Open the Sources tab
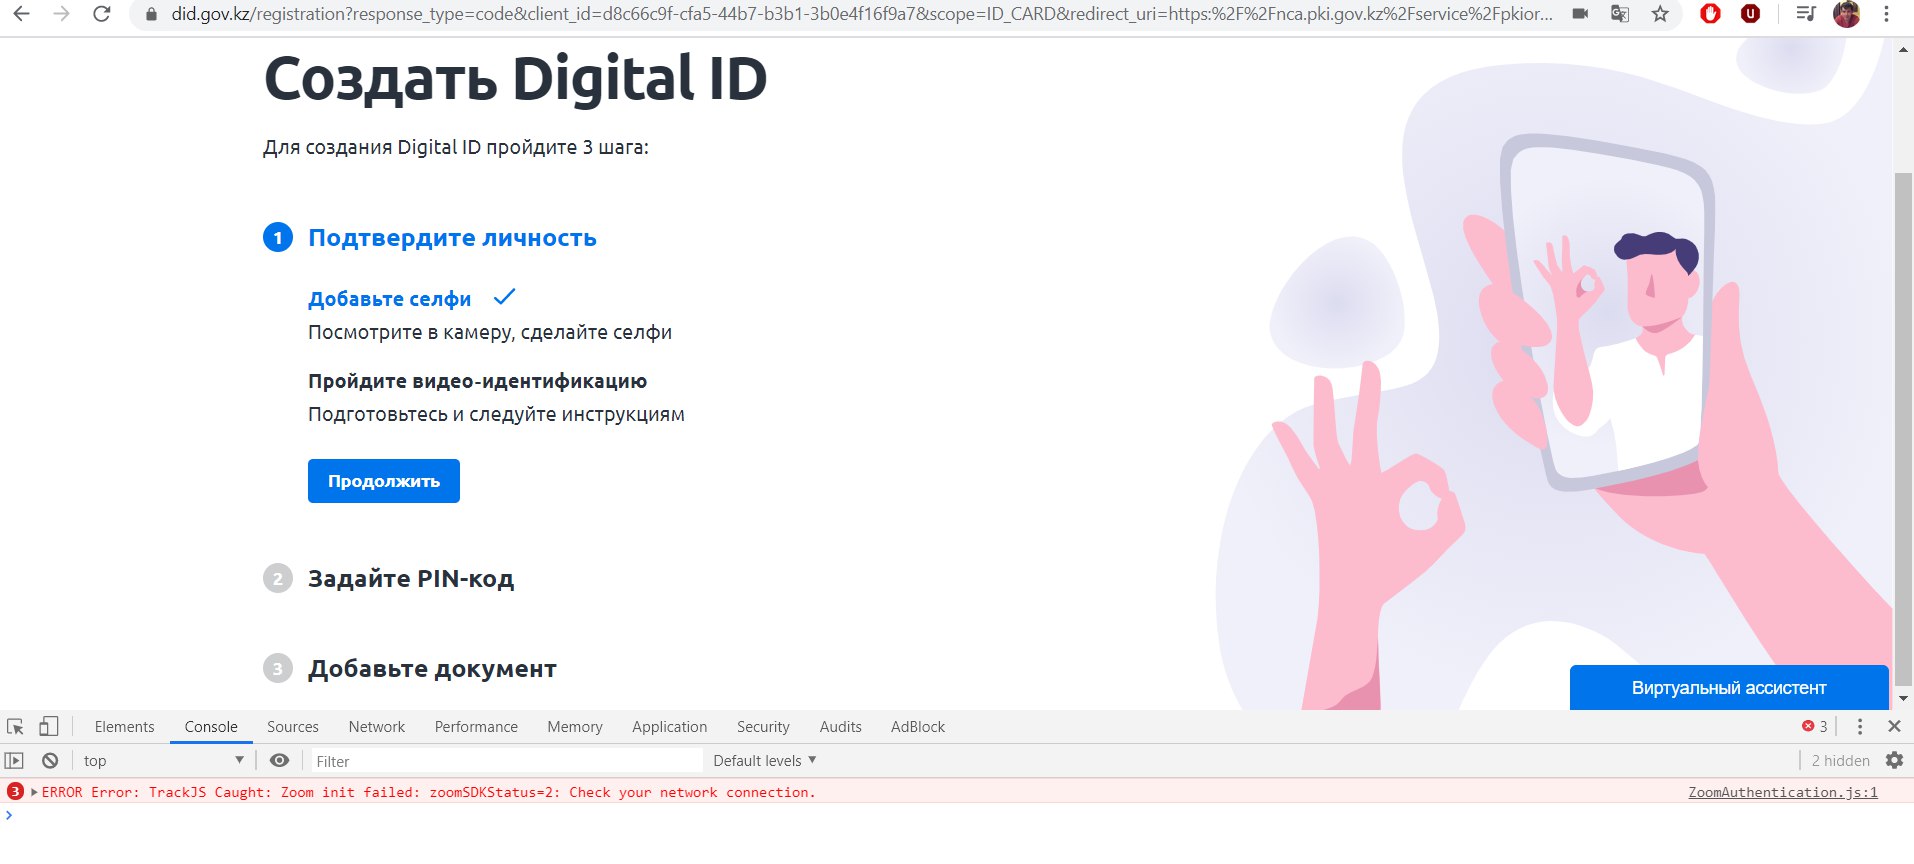 [x=293, y=727]
